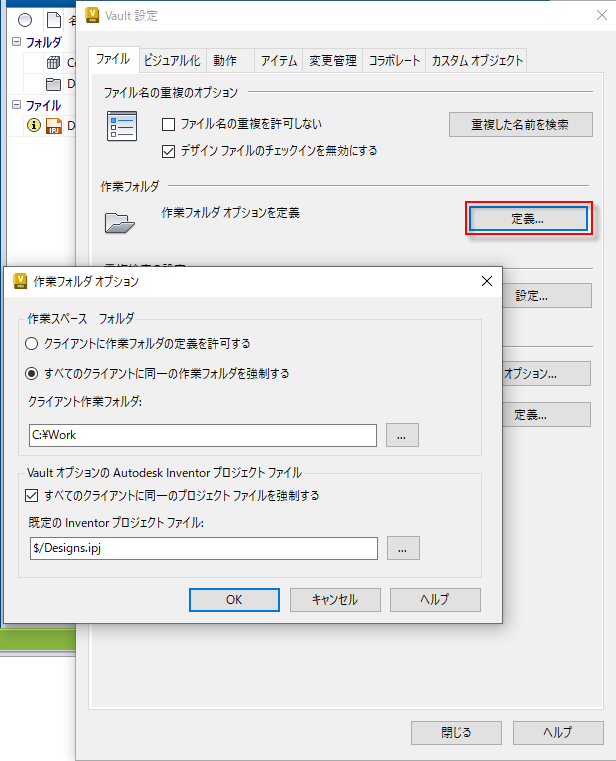Toggle すべてのクライアントに同一のプロジェクト ファイルを強制する checkbox

point(32,496)
